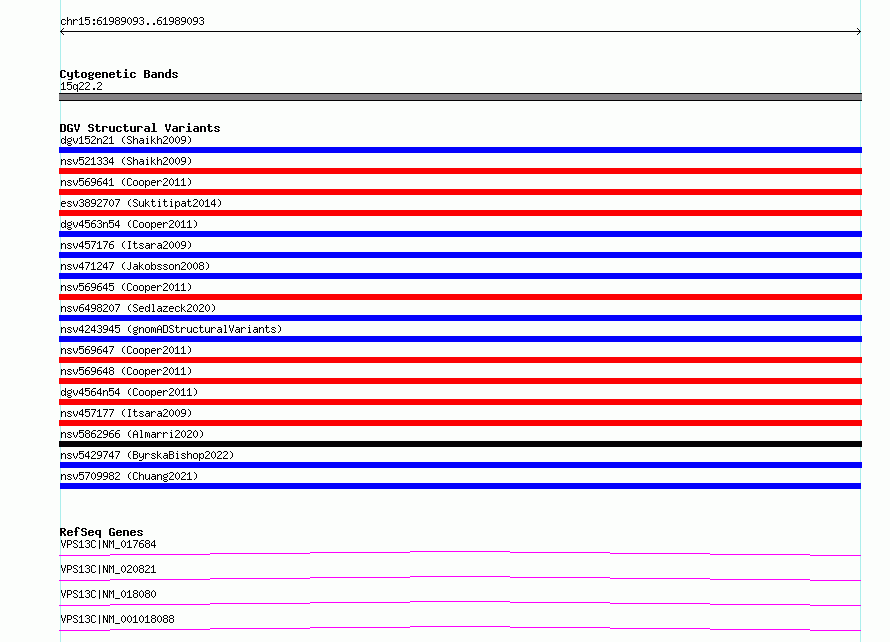This screenshot has width=890, height=642.
Task: Click the red bar under esv3892707
Action: click(x=460, y=213)
